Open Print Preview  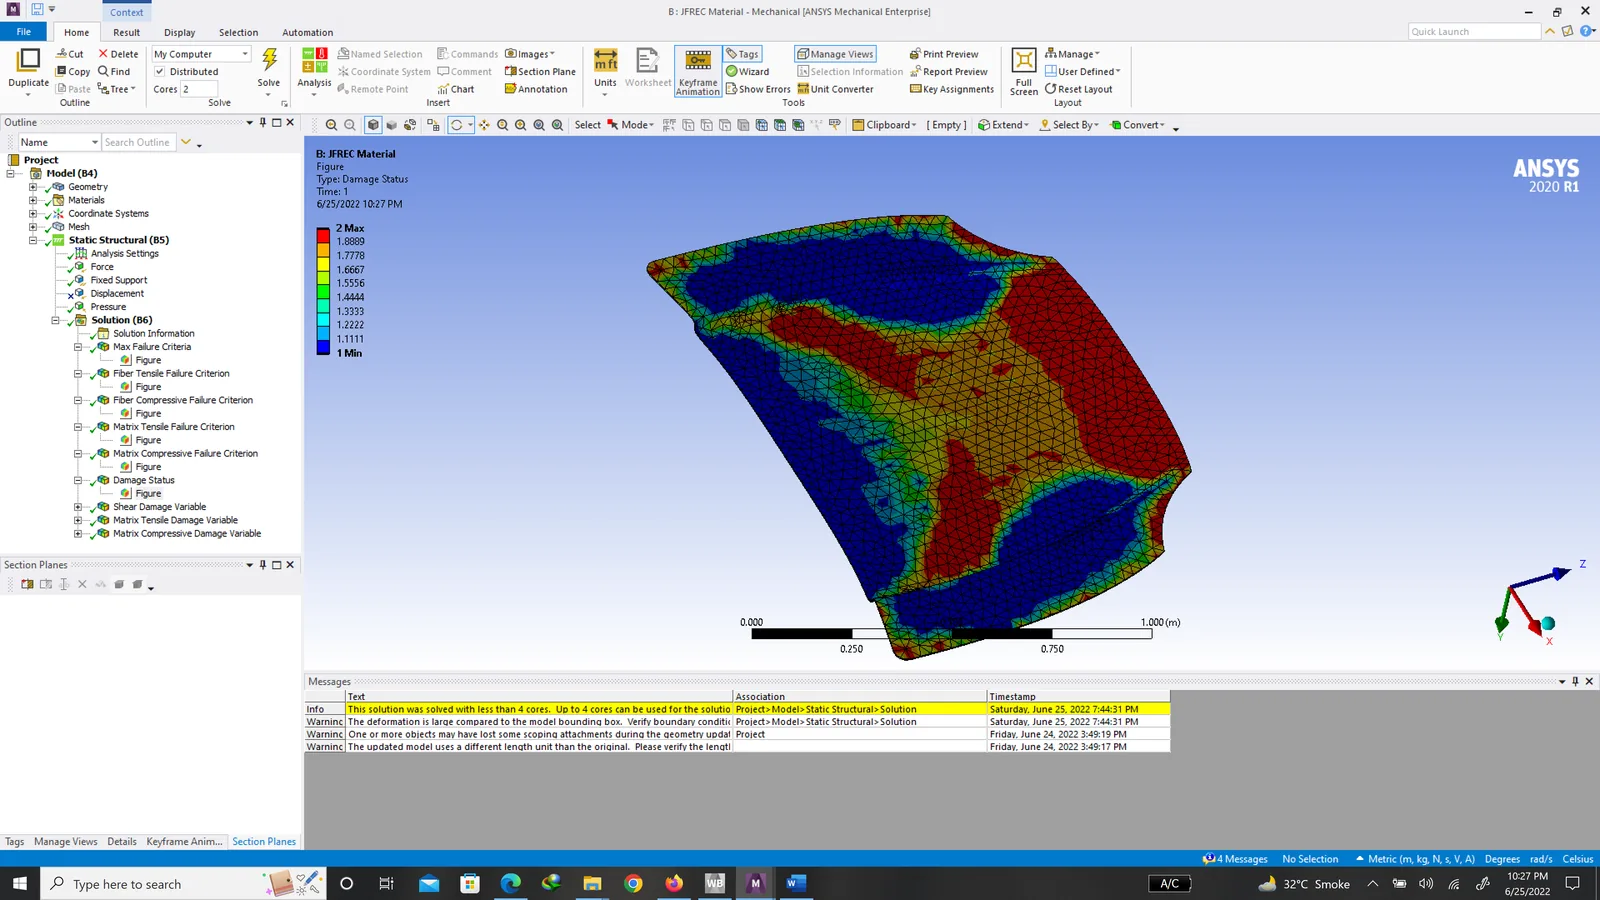(x=944, y=54)
